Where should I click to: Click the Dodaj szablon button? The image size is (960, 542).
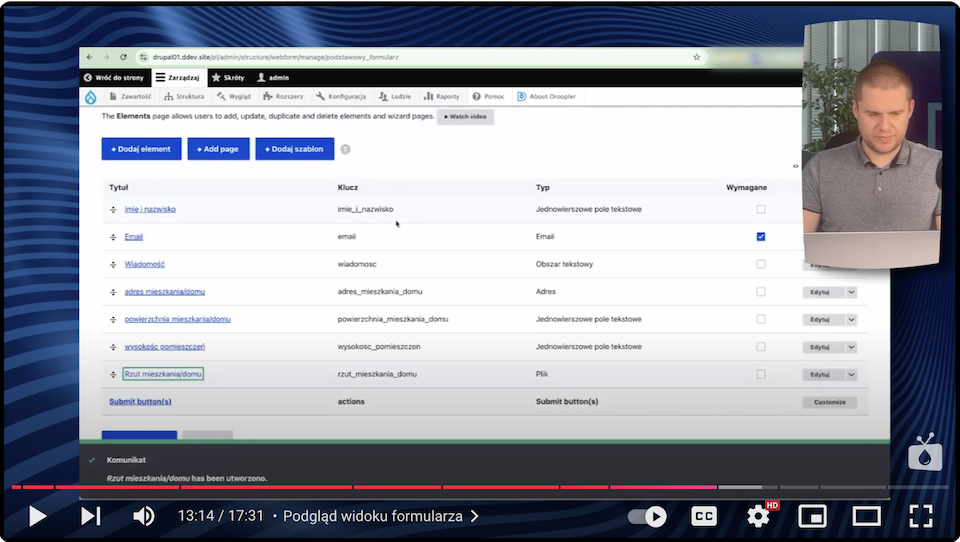pyautogui.click(x=294, y=149)
